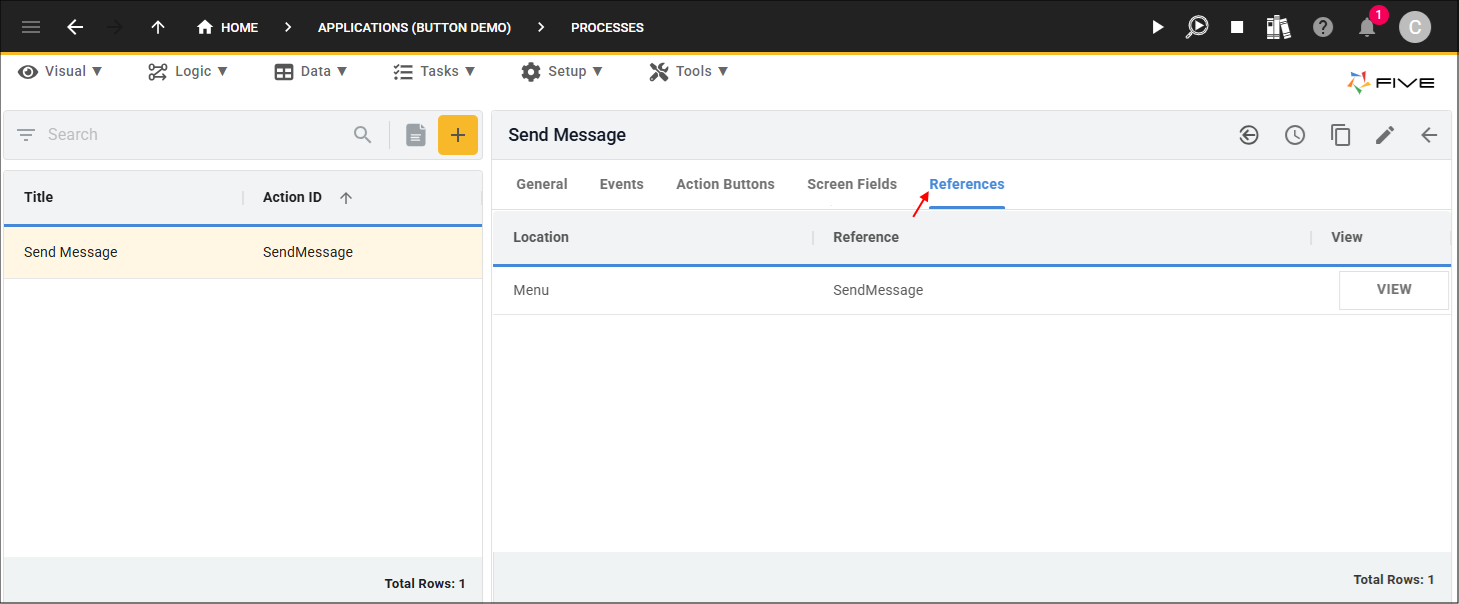This screenshot has width=1459, height=604.
Task: Click SendMessage action ID cell
Action: tap(308, 252)
